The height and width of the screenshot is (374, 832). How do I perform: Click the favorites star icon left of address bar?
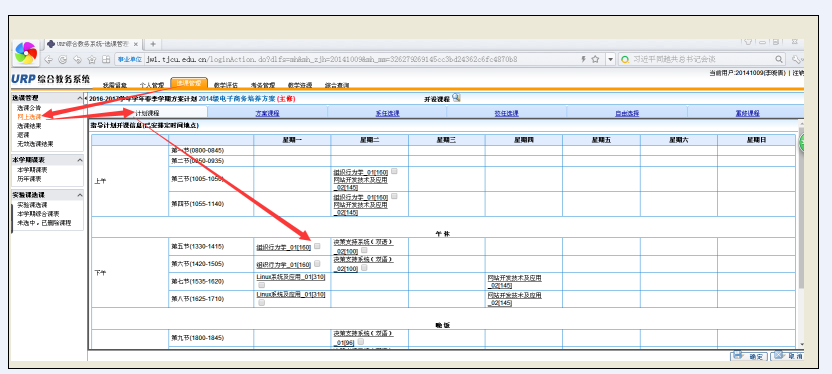pos(92,59)
